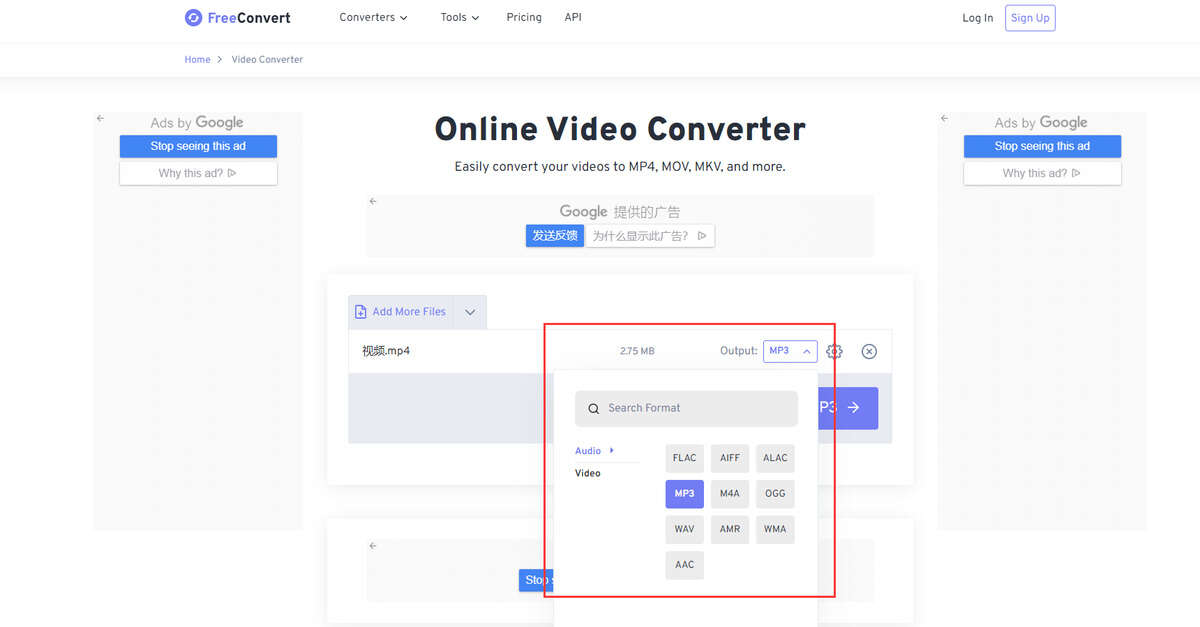Screen dimensions: 1200x627
Task: Click Stop seeing this ad in left ad
Action: tap(198, 146)
